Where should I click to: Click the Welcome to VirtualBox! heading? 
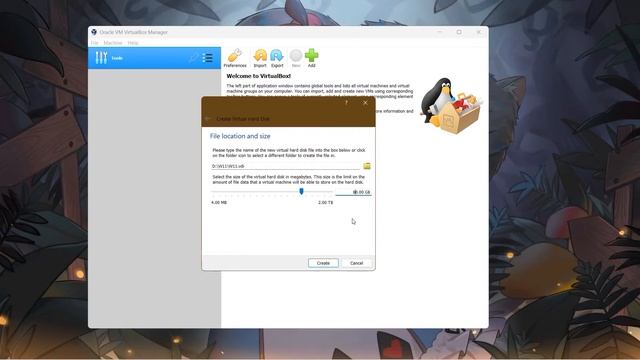point(259,76)
